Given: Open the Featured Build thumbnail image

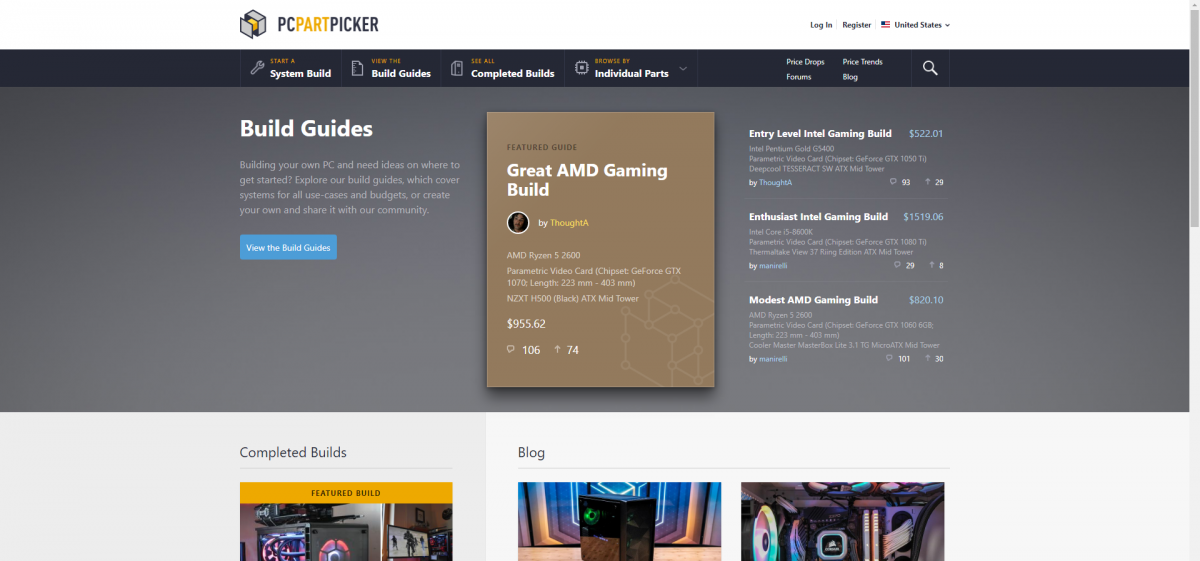Looking at the screenshot, I should point(346,532).
